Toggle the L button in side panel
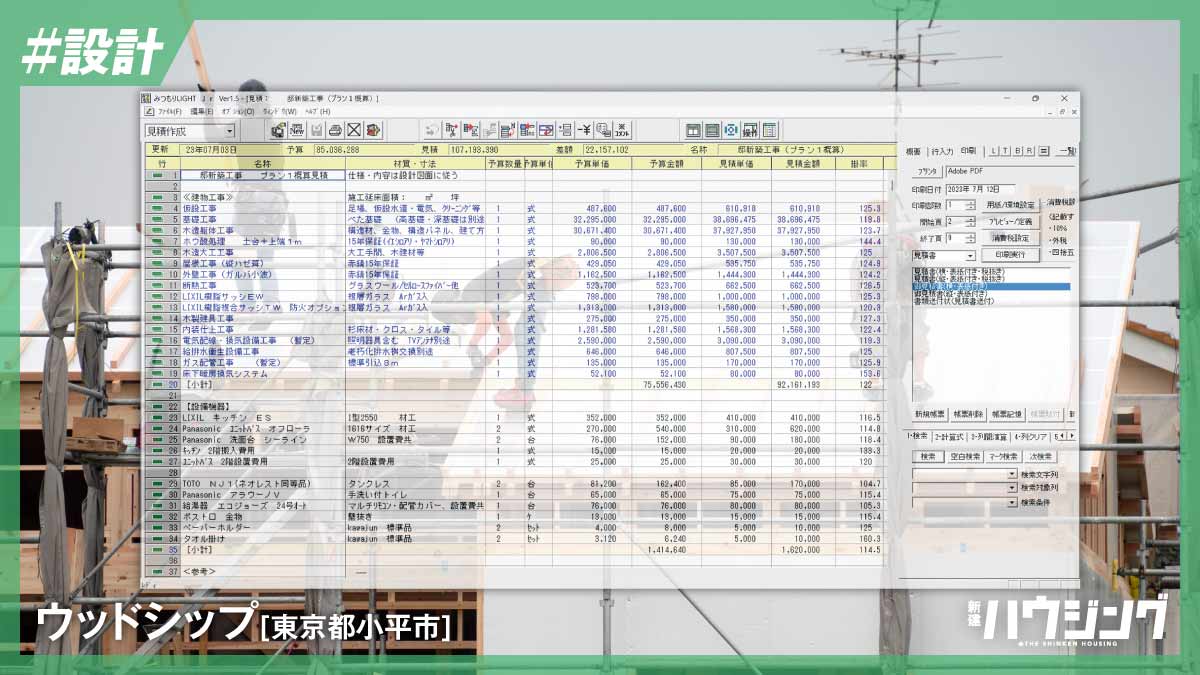The width and height of the screenshot is (1200, 675). pos(993,151)
